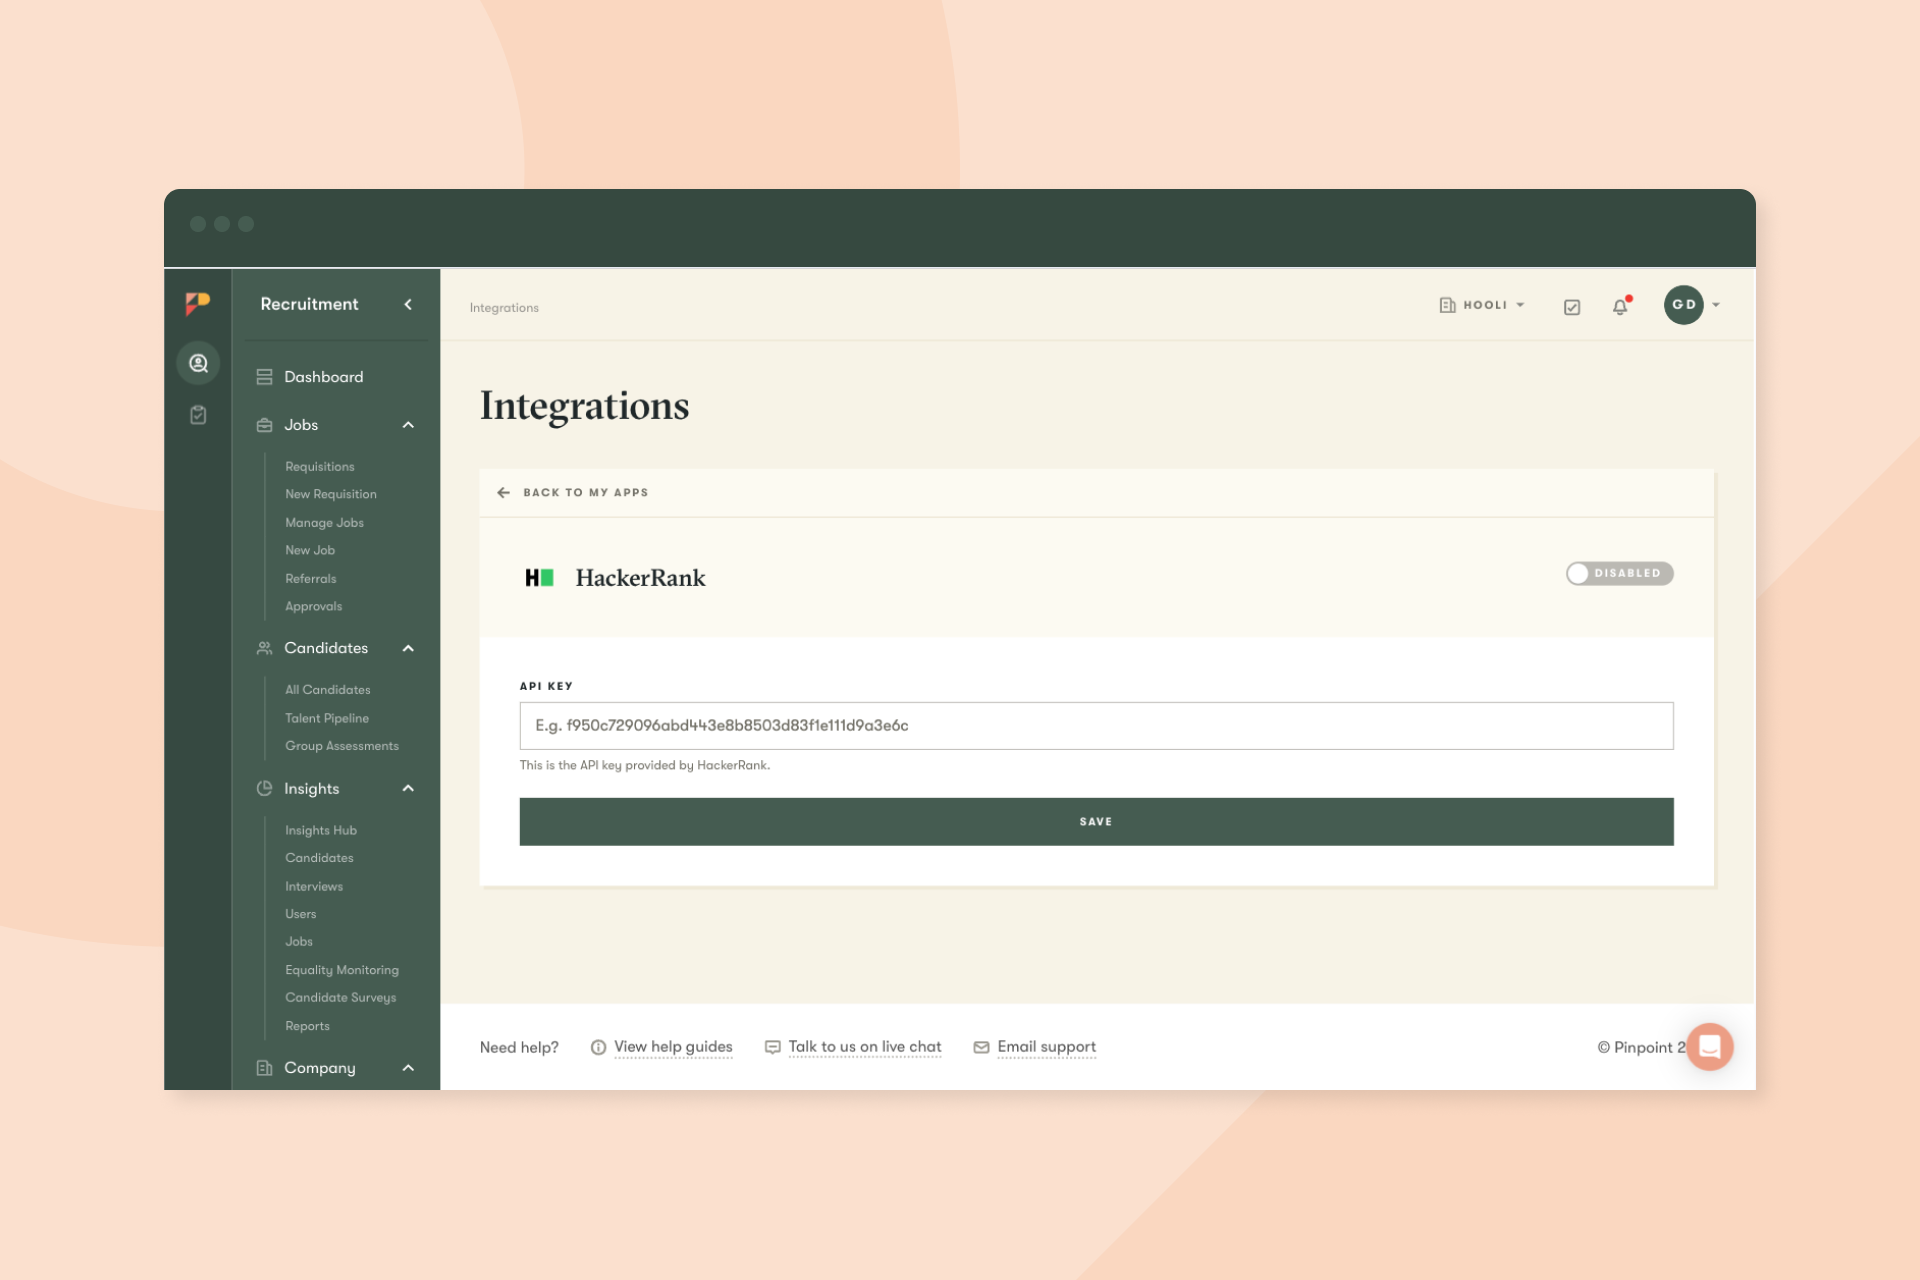1920x1280 pixels.
Task: Enable the HackerRank Disabled toggle
Action: pos(1619,573)
